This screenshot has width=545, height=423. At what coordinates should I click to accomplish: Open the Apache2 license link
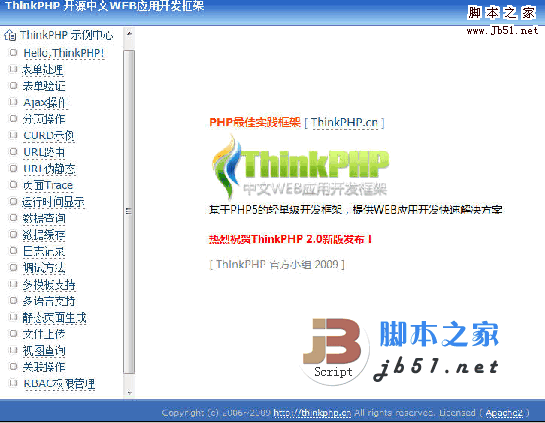point(504,413)
